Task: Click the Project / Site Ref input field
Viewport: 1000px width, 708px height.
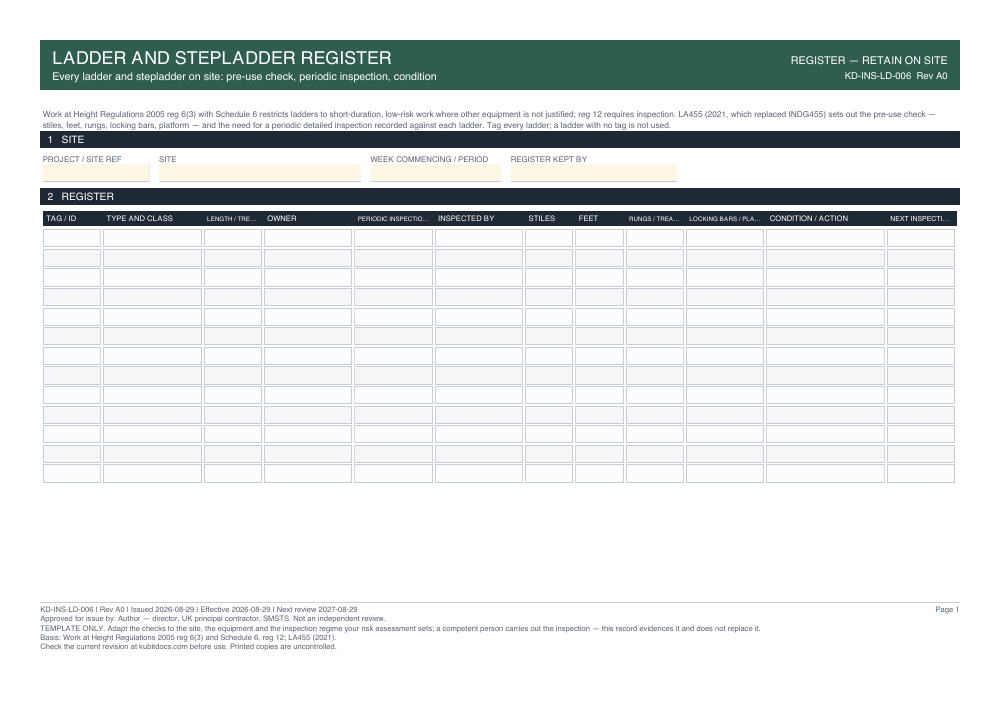Action: coord(96,173)
